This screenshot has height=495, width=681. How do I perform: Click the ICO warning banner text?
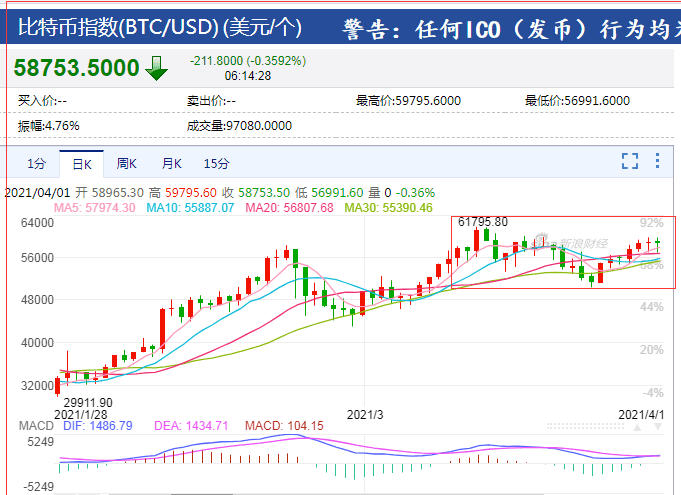(511, 30)
